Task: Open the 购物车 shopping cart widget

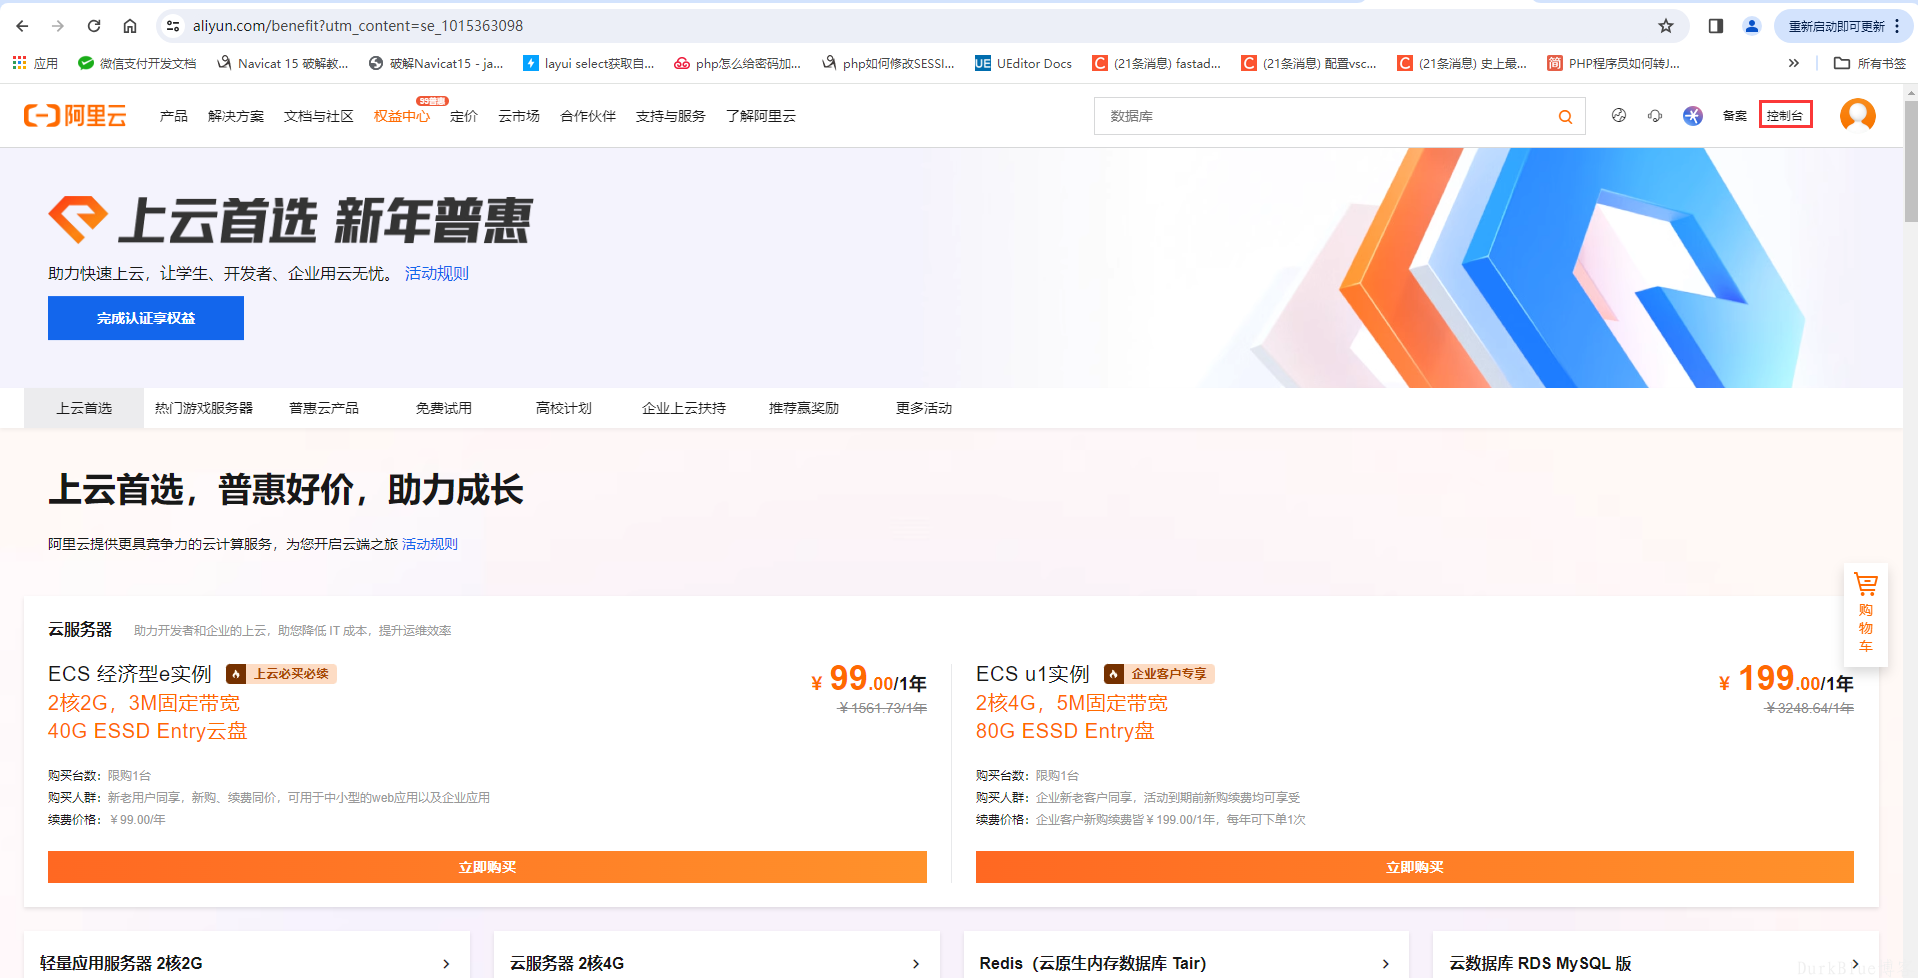Action: [1866, 614]
